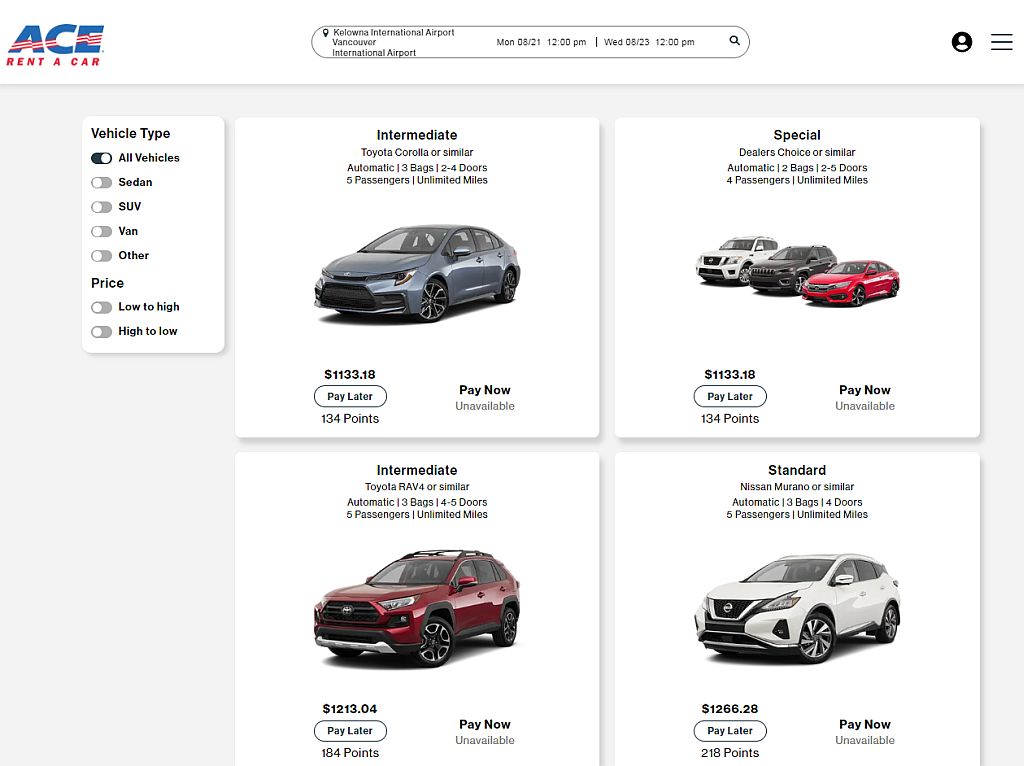
Task: Open the user account profile icon
Action: click(961, 42)
